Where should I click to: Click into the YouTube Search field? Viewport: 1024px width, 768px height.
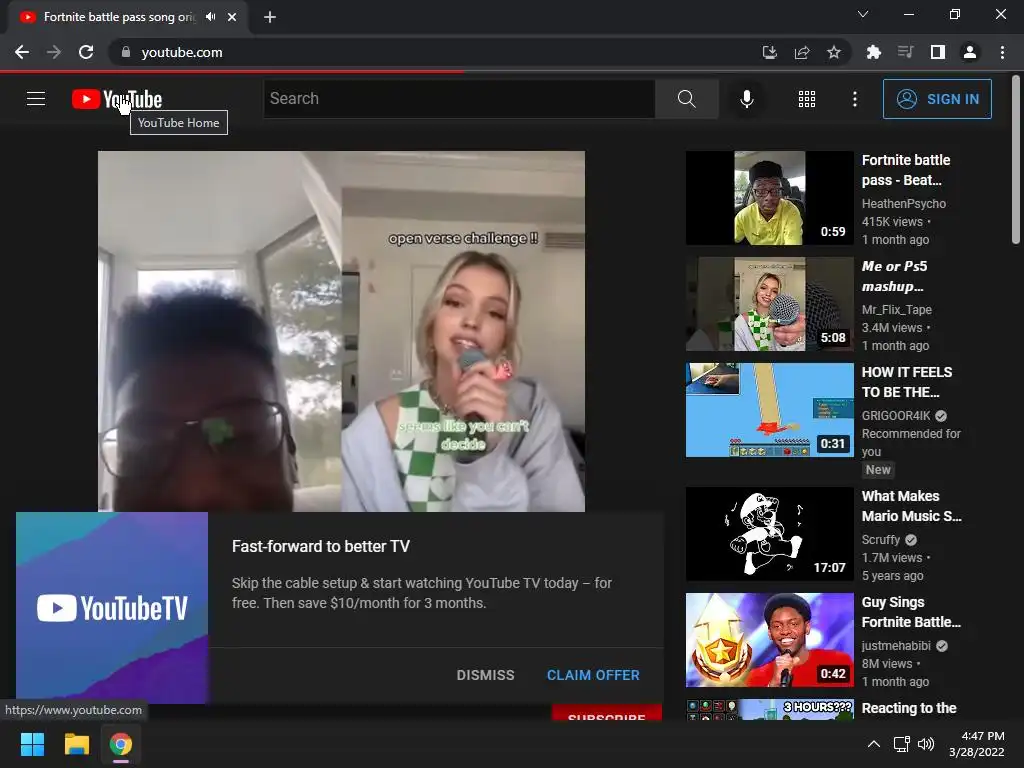(459, 99)
